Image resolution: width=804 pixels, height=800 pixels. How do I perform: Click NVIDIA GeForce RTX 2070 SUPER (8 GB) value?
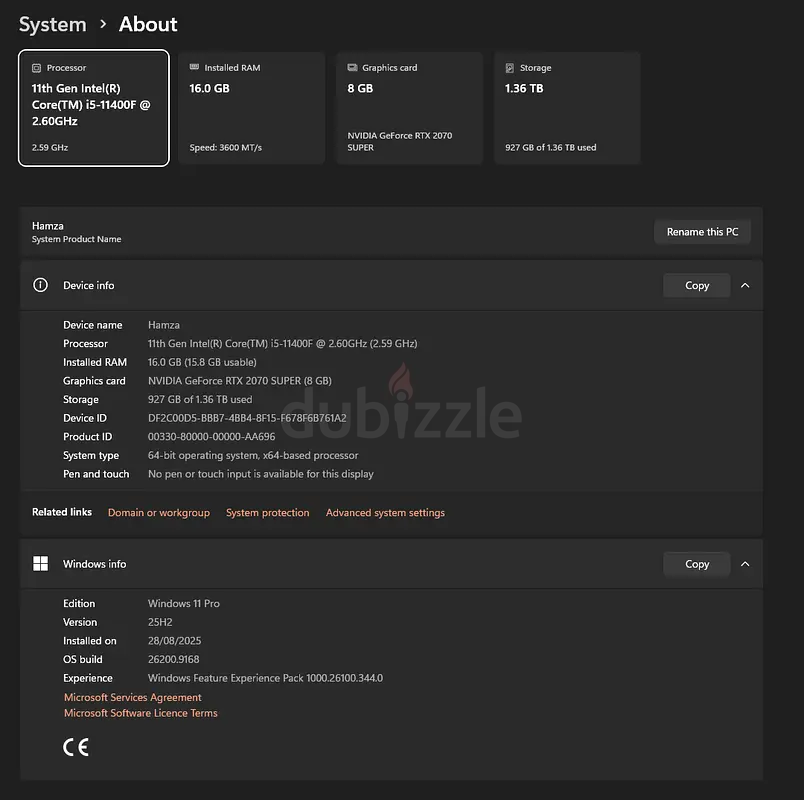coord(239,381)
